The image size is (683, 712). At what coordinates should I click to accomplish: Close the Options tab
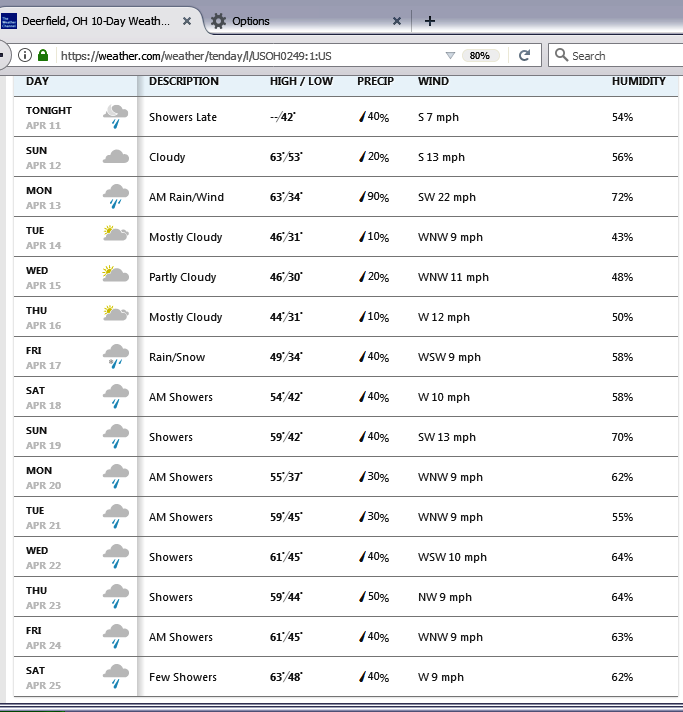396,21
